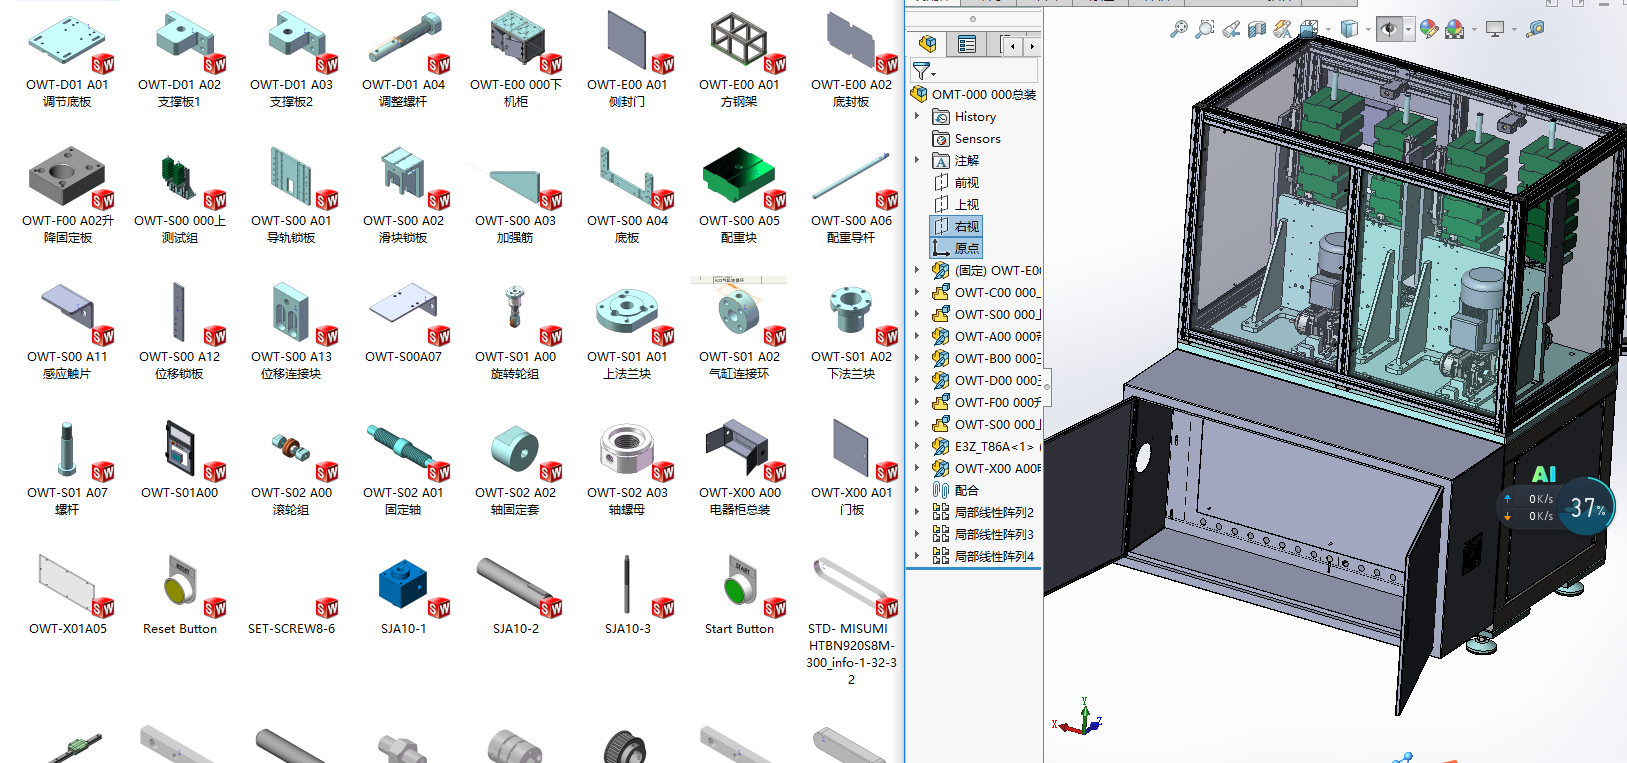Screen dimensions: 1627x763
Task: Select the 前视 plane in tree
Action: (x=966, y=183)
